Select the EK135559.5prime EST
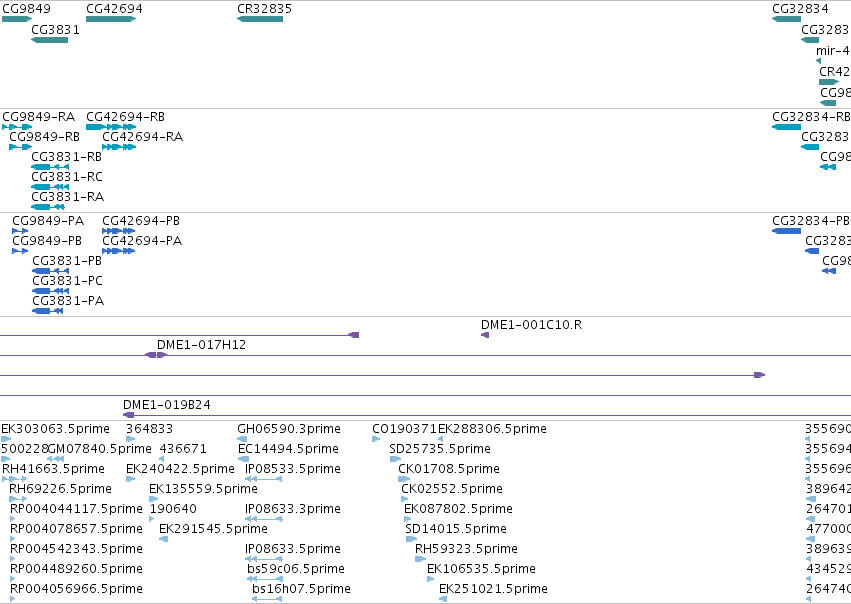Viewport: 851px width, 604px height. pos(154,500)
